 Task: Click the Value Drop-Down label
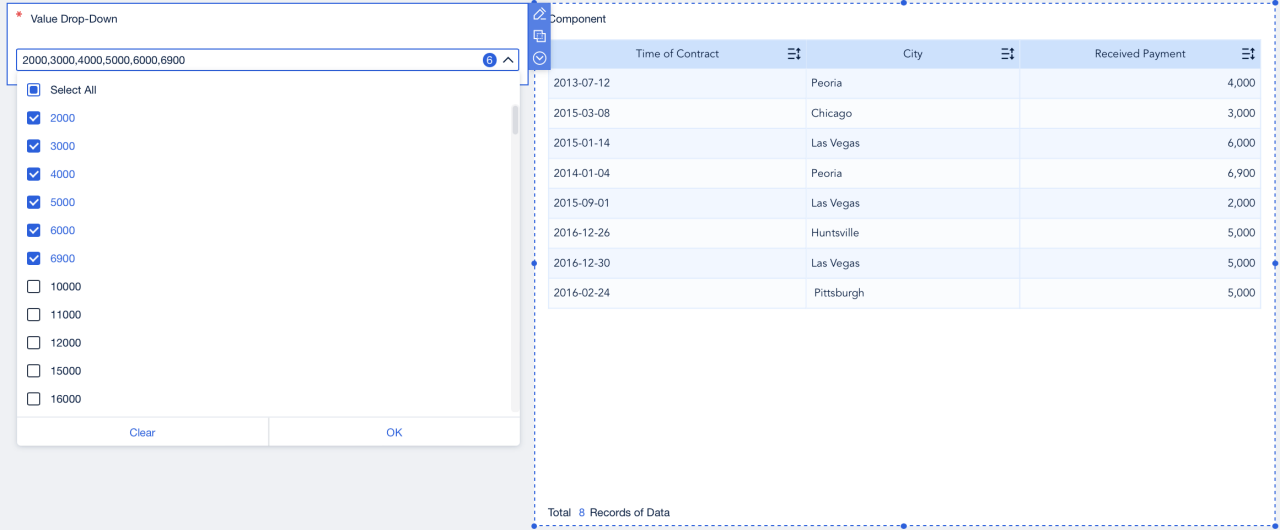pyautogui.click(x=74, y=19)
